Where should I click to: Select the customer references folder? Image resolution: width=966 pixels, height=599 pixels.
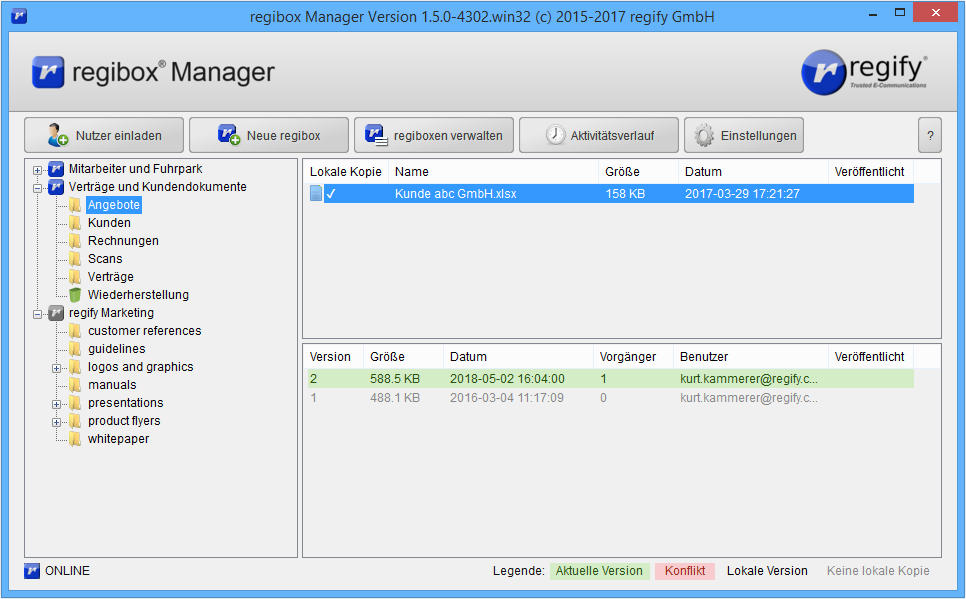[144, 330]
